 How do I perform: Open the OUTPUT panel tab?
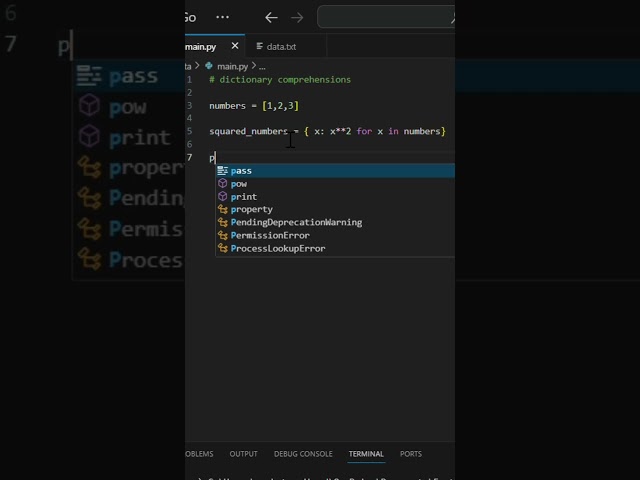coord(243,454)
